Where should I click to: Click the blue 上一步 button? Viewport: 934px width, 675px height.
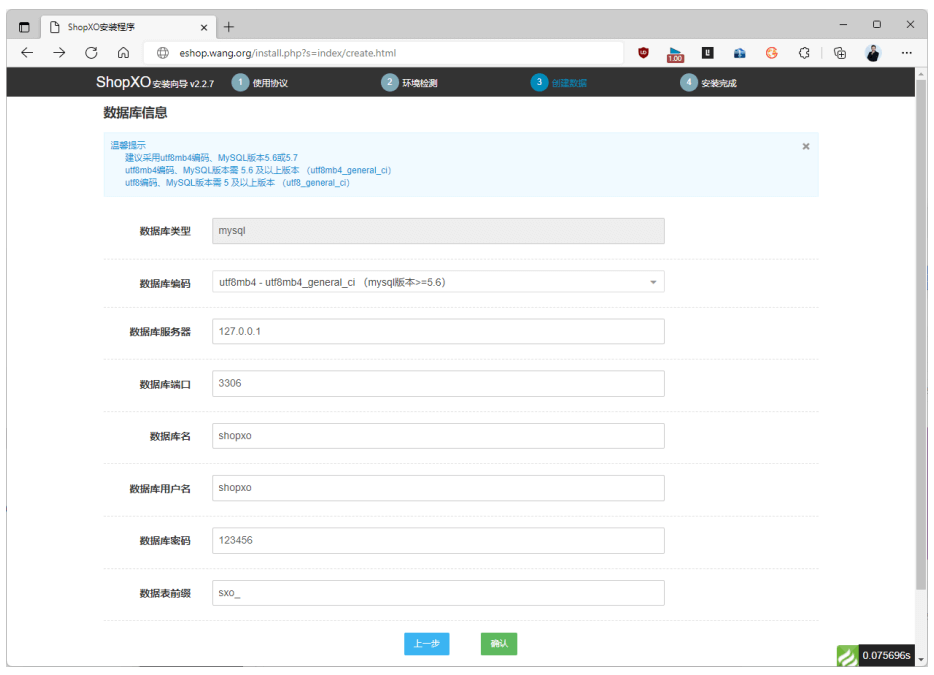[426, 644]
